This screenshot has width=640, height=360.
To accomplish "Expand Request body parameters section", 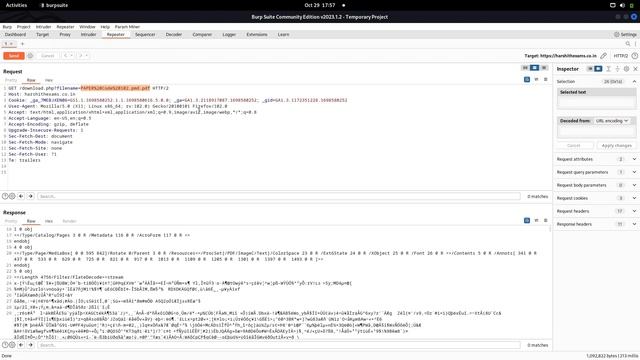I will coord(634,185).
